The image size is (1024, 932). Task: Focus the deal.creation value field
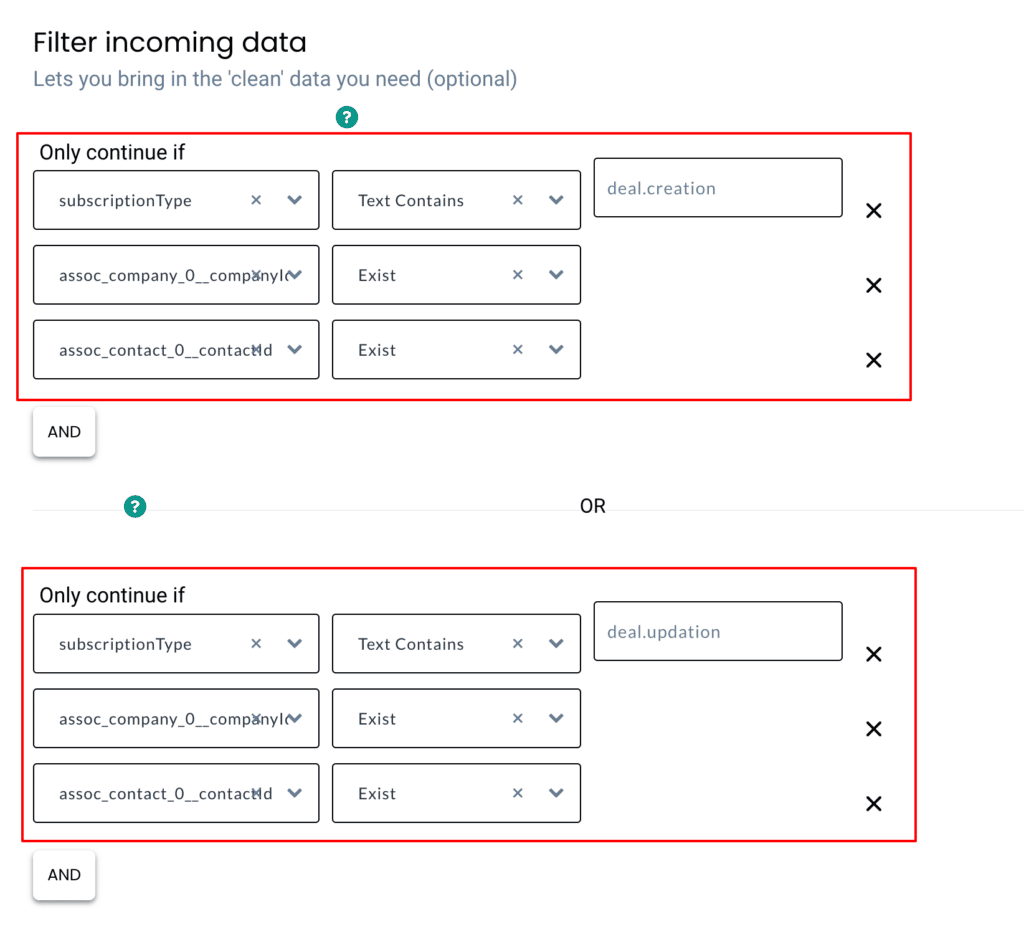coord(718,187)
